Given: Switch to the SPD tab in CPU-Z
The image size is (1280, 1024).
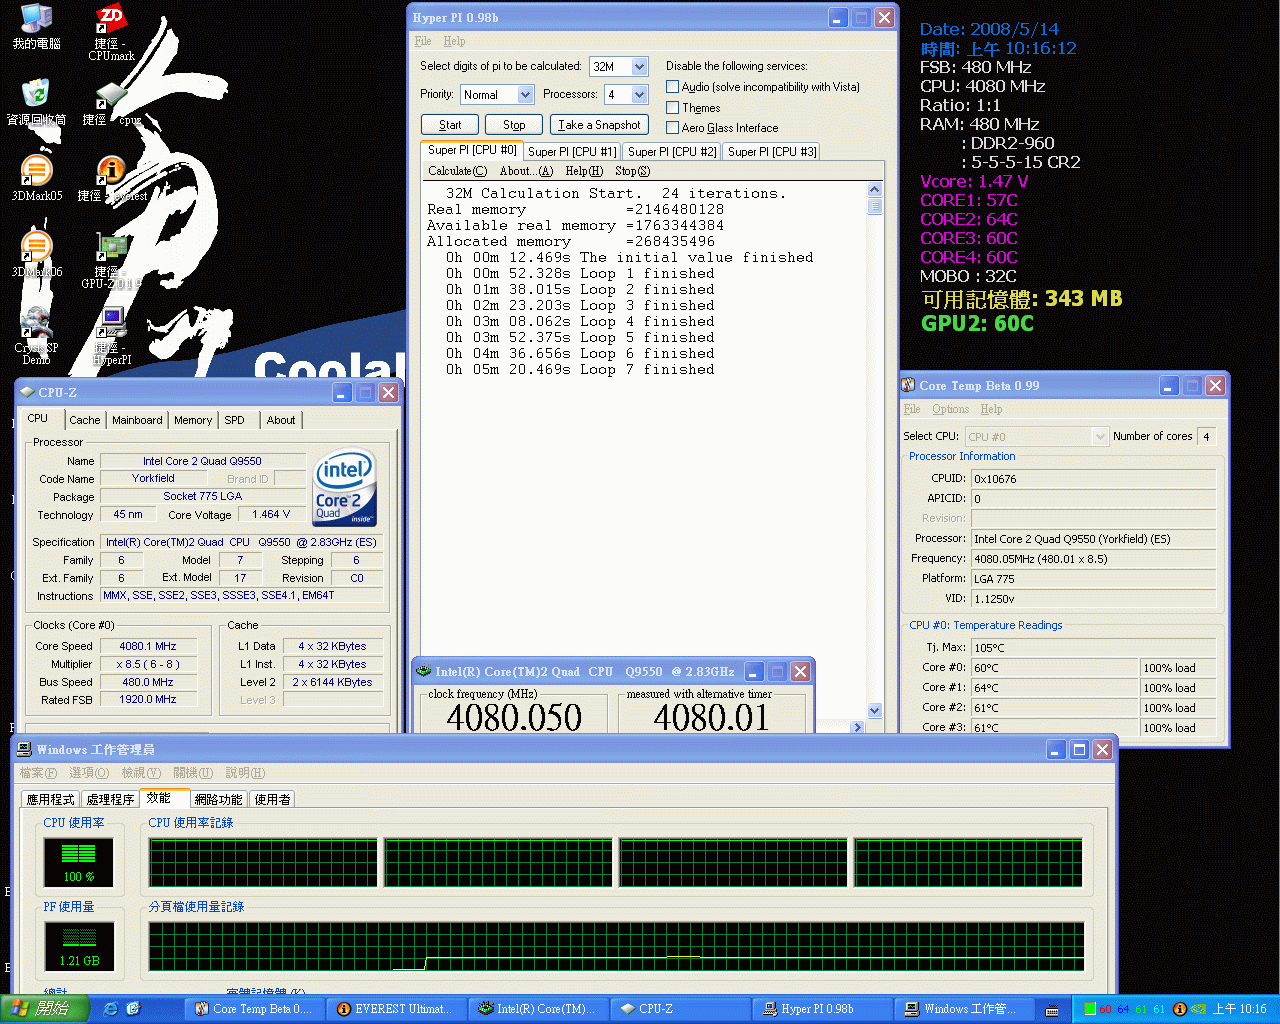Looking at the screenshot, I should point(234,420).
